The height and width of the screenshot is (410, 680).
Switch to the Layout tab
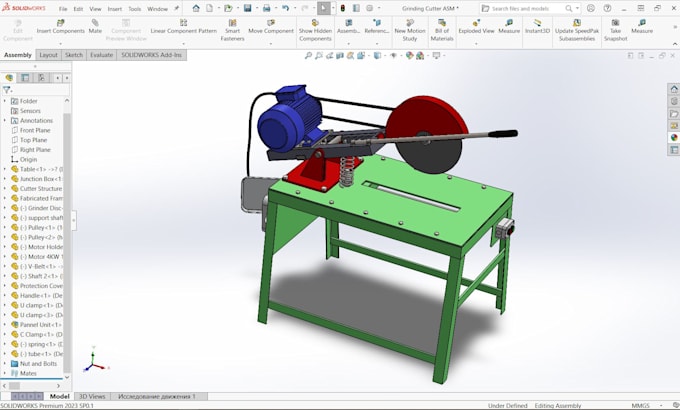tap(48, 55)
